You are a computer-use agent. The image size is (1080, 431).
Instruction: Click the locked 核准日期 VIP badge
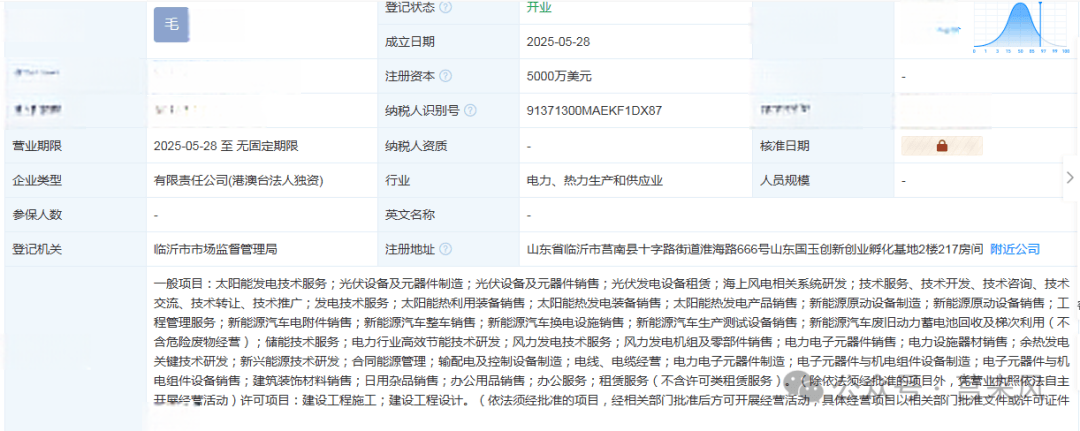pyautogui.click(x=942, y=146)
